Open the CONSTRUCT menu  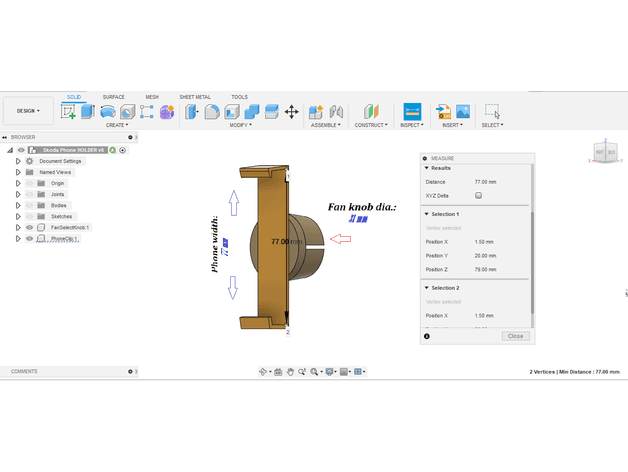(x=371, y=125)
